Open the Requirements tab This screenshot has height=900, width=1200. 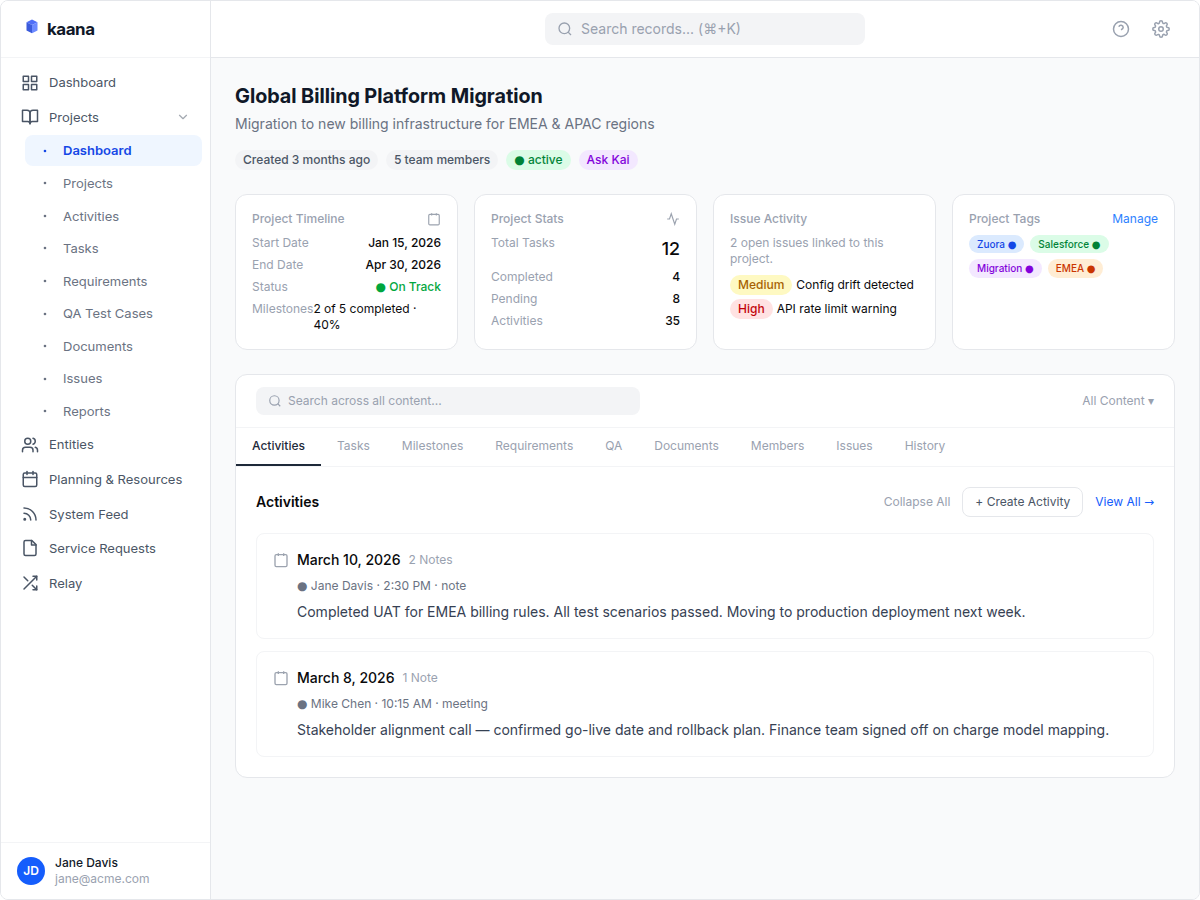coord(534,446)
